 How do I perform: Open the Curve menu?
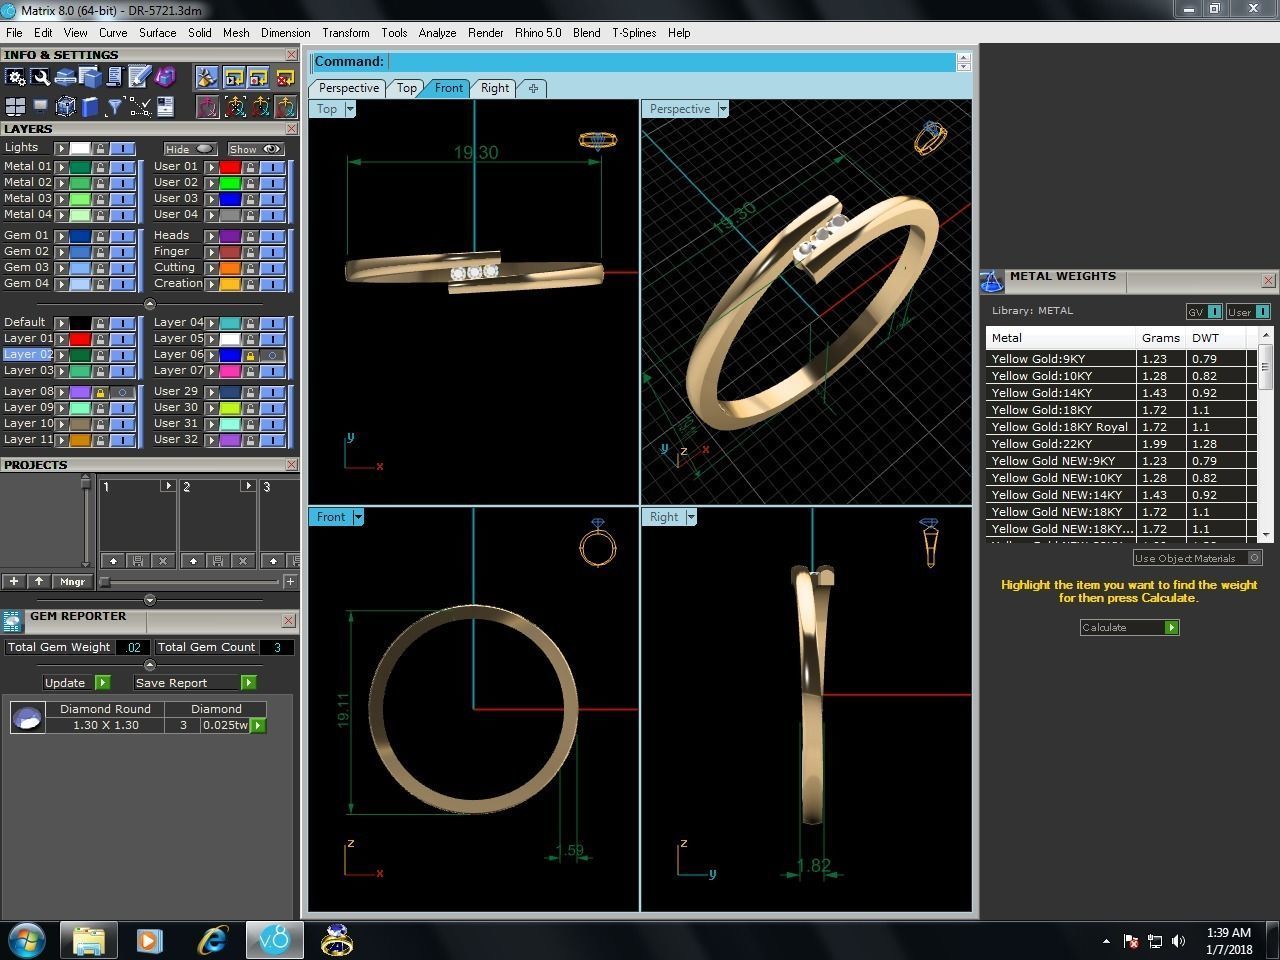click(x=113, y=33)
